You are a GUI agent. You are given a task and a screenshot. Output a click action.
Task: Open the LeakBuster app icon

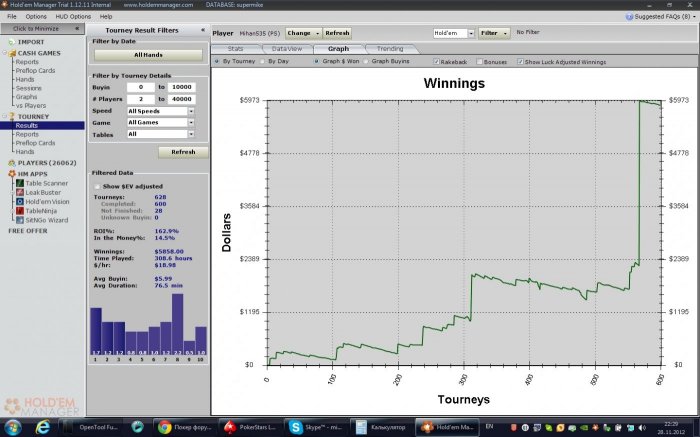20,192
